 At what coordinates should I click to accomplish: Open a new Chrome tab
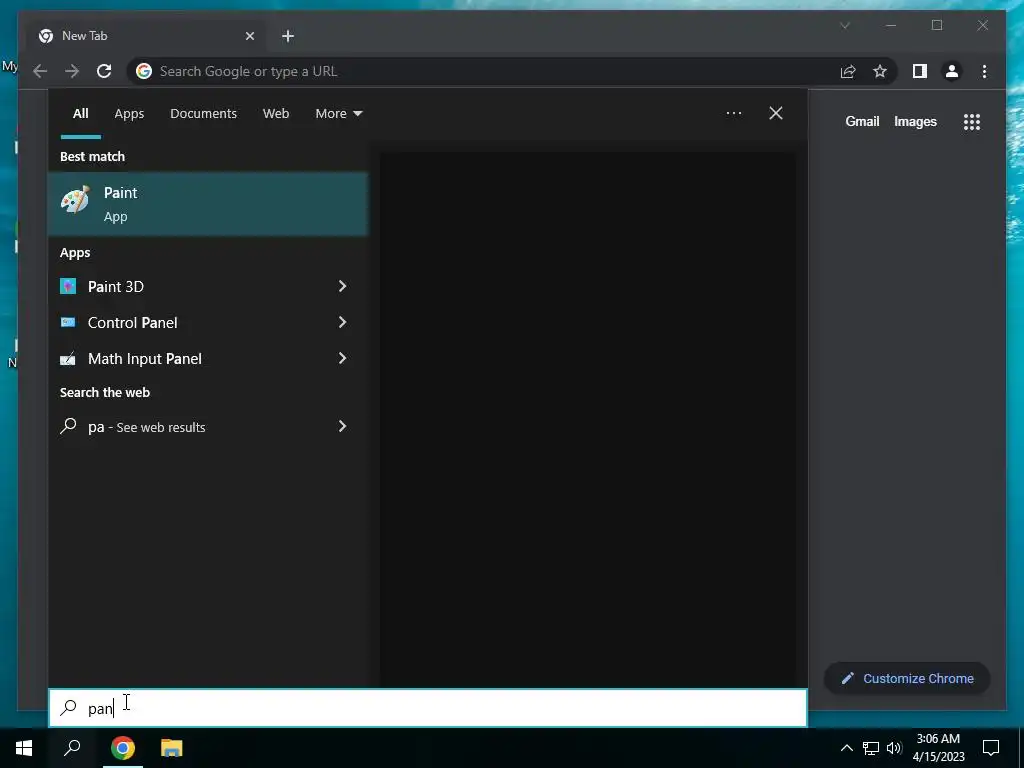[x=288, y=36]
